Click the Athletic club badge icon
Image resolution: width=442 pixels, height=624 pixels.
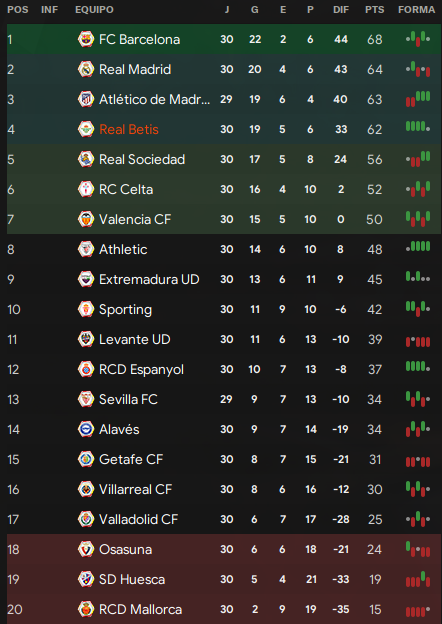click(86, 249)
